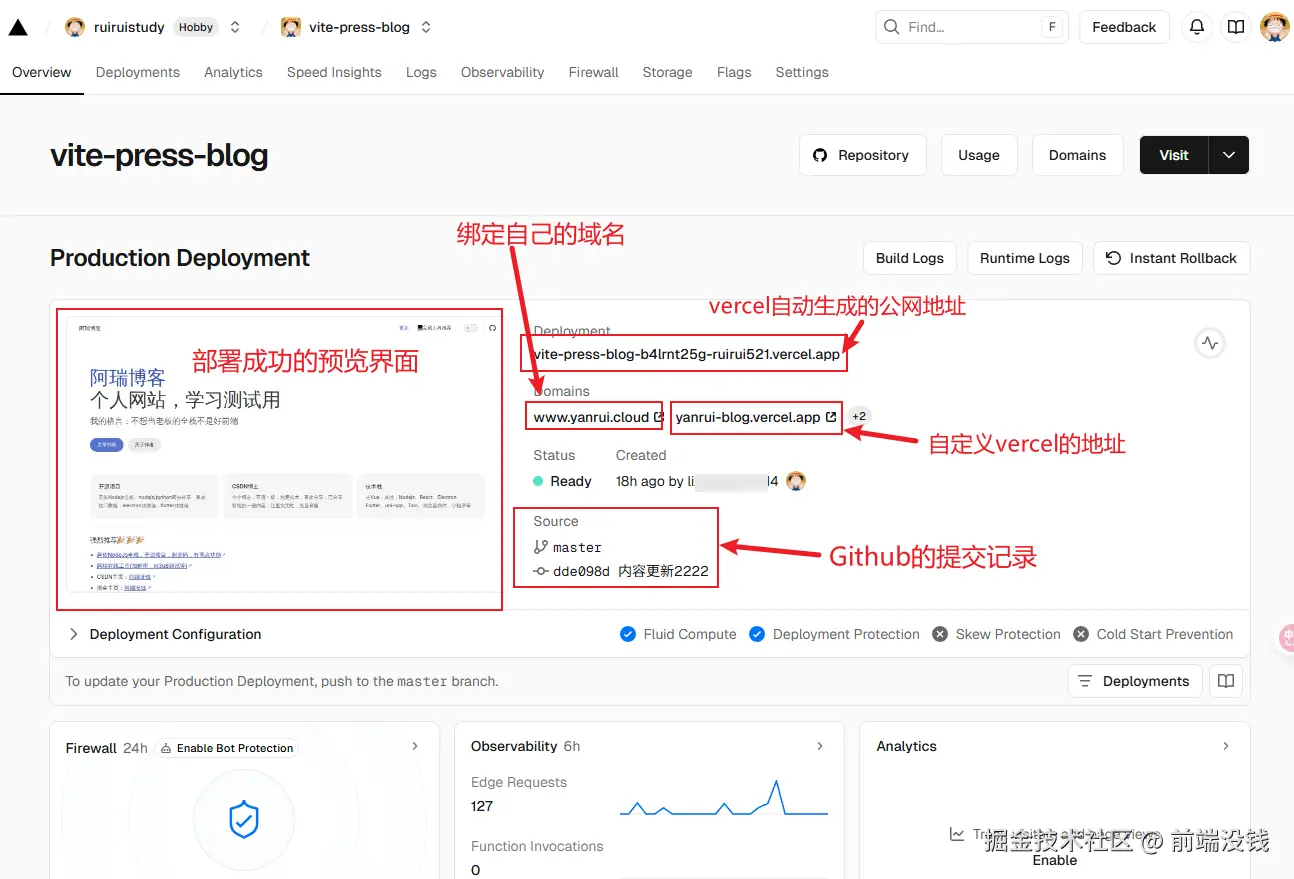
Task: Click the deployer avatar next to Created info
Action: pos(796,481)
